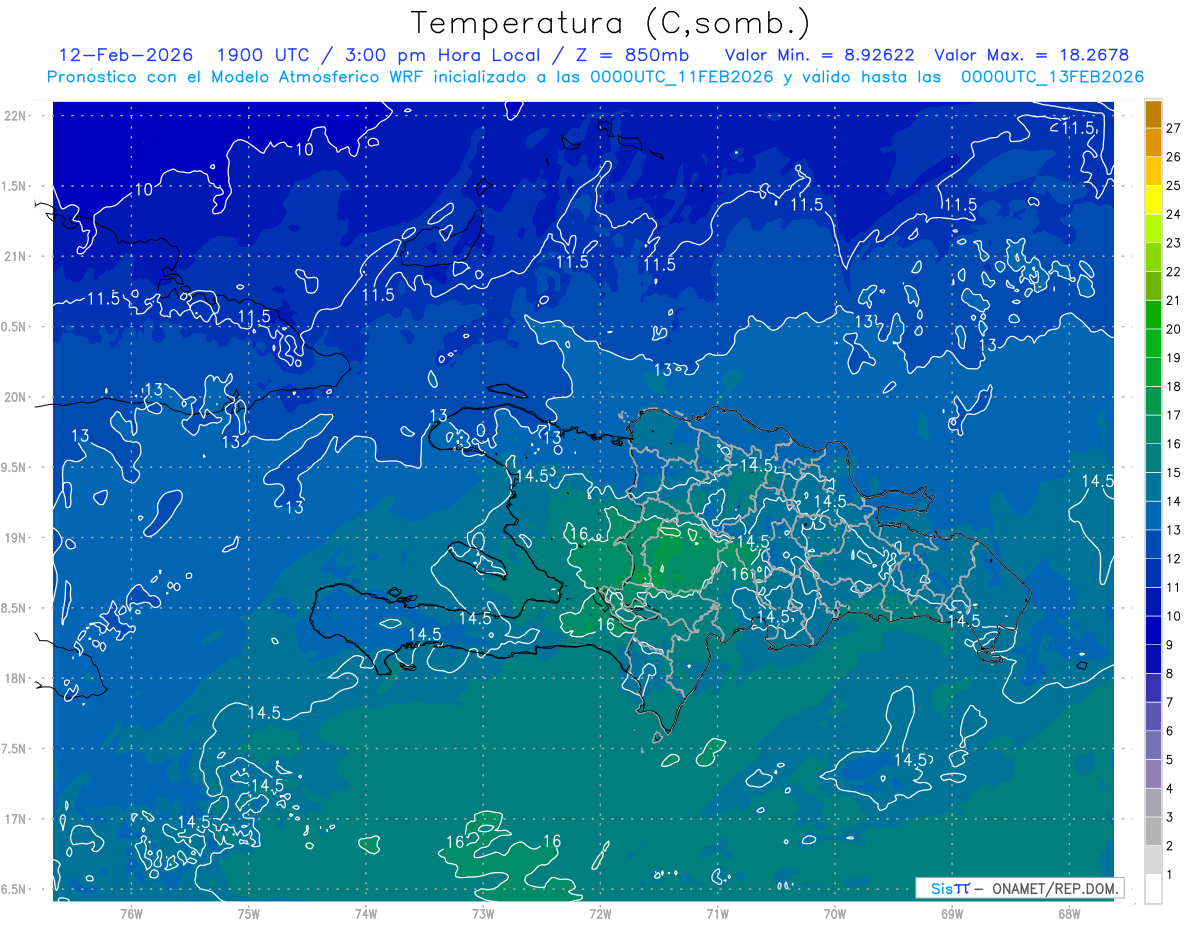Click the '18N' latitude label
The image size is (1200, 927).
coord(17,678)
